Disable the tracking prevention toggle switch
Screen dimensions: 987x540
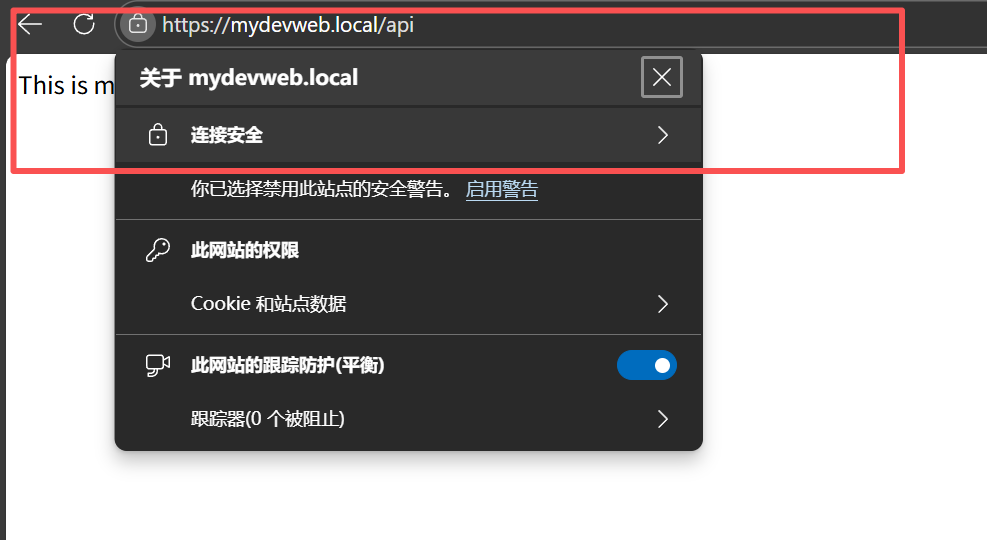pos(646,365)
